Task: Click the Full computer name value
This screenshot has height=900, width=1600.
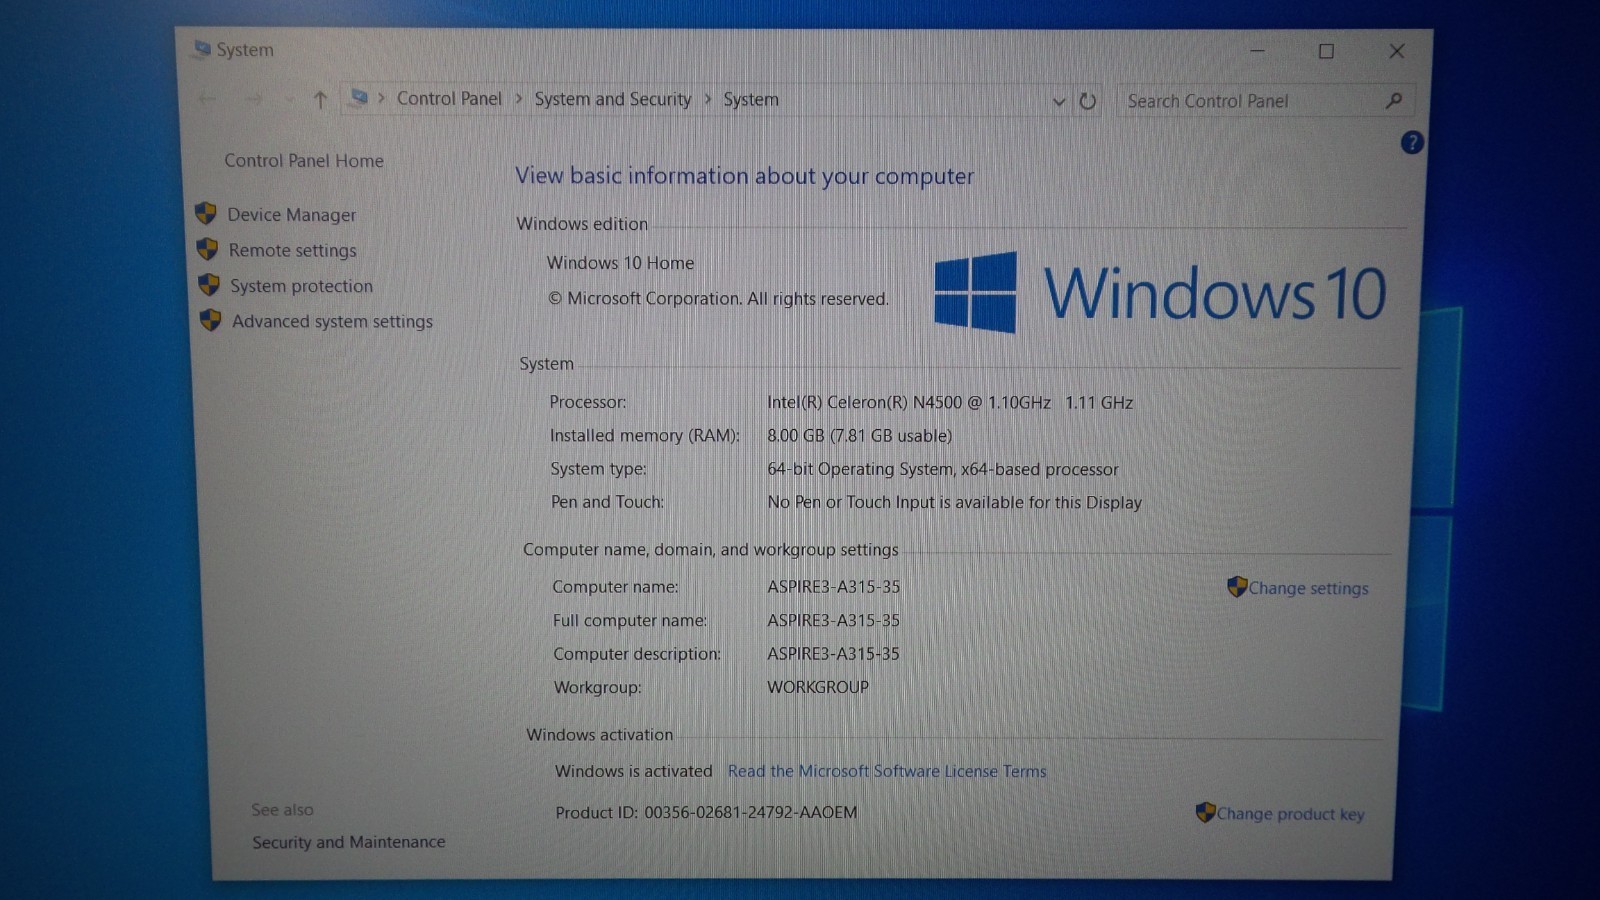Action: (834, 620)
